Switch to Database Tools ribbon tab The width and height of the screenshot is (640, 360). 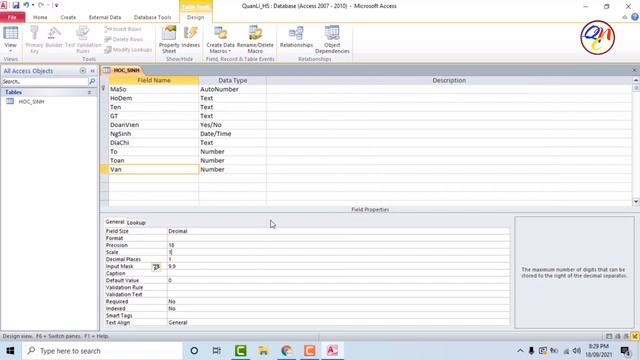coord(153,17)
